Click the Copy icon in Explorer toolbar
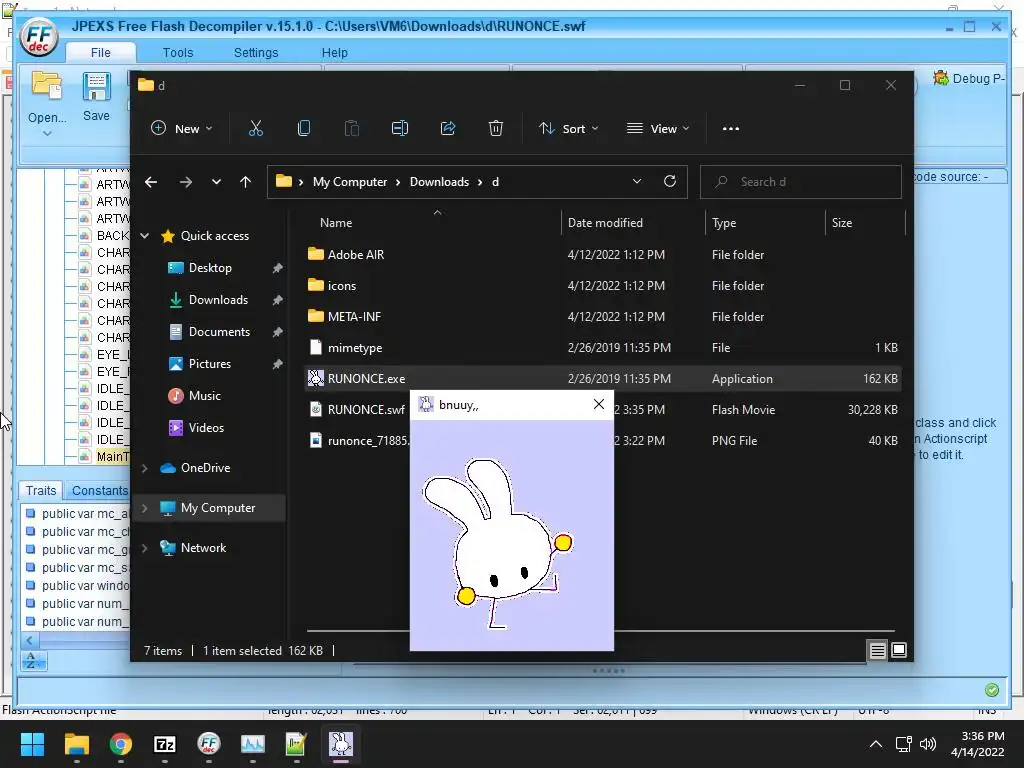 304,129
